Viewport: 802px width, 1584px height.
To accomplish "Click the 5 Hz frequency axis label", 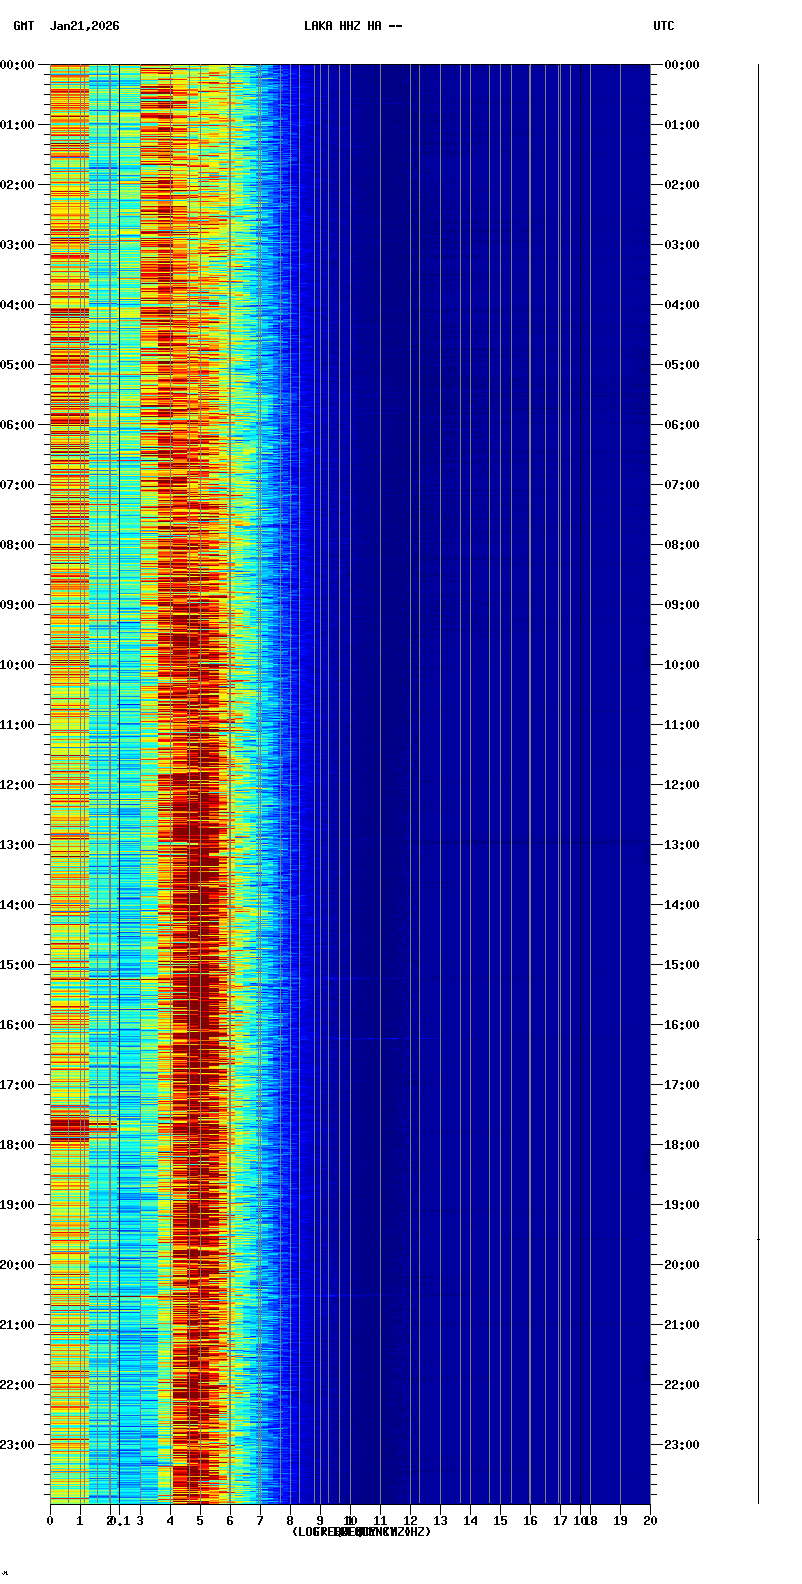I will pyautogui.click(x=200, y=1521).
